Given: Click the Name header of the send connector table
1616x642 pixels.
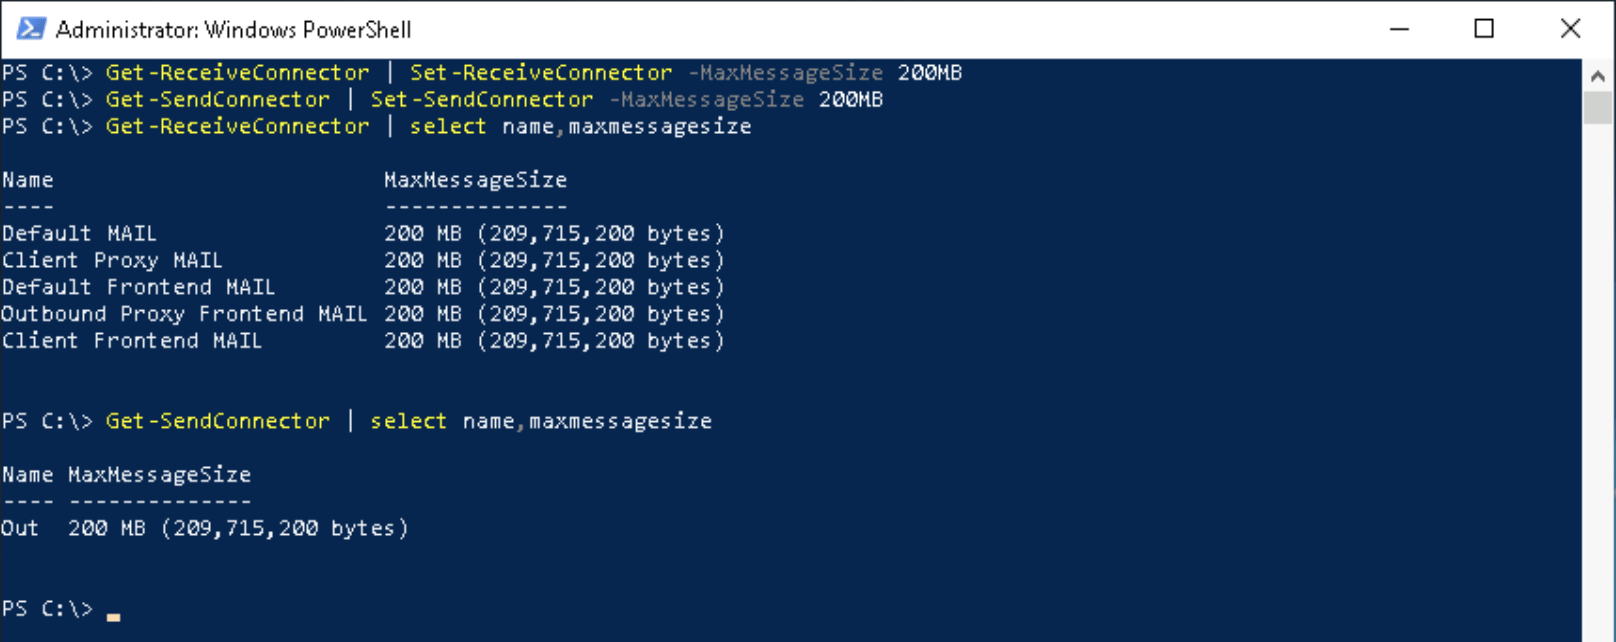Looking at the screenshot, I should 27,475.
